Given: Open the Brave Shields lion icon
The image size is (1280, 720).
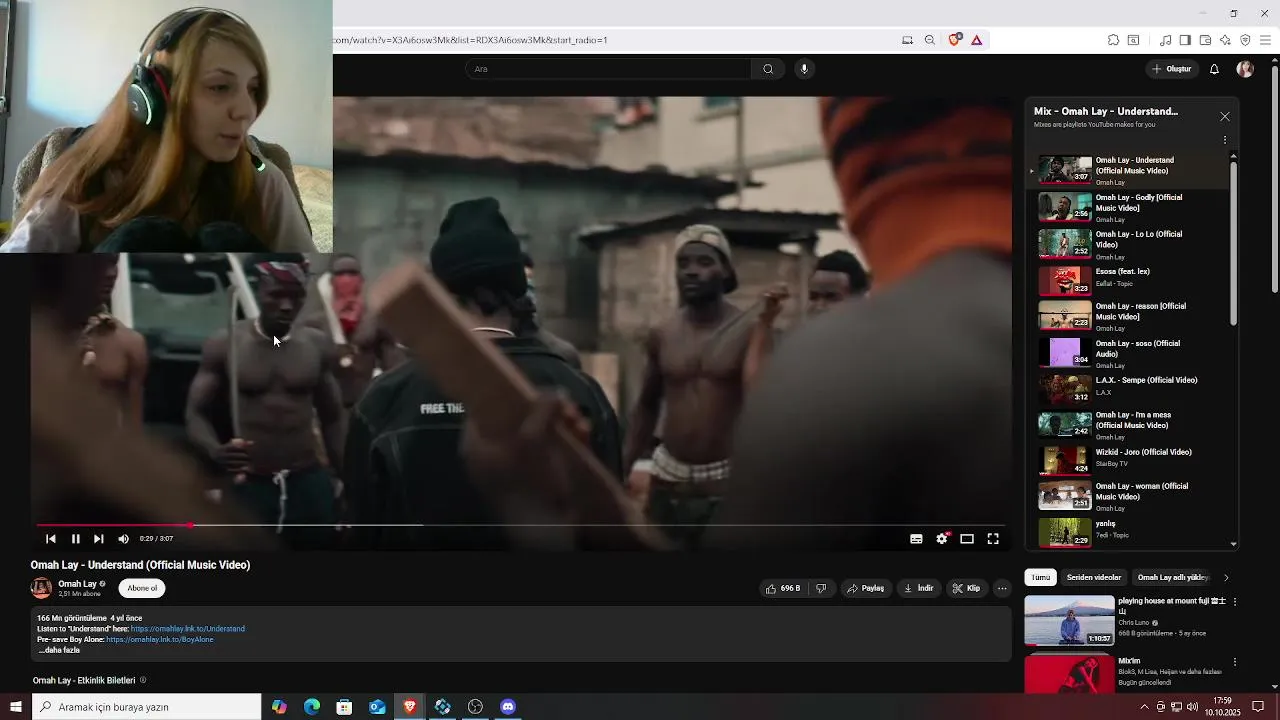Looking at the screenshot, I should click(x=954, y=40).
